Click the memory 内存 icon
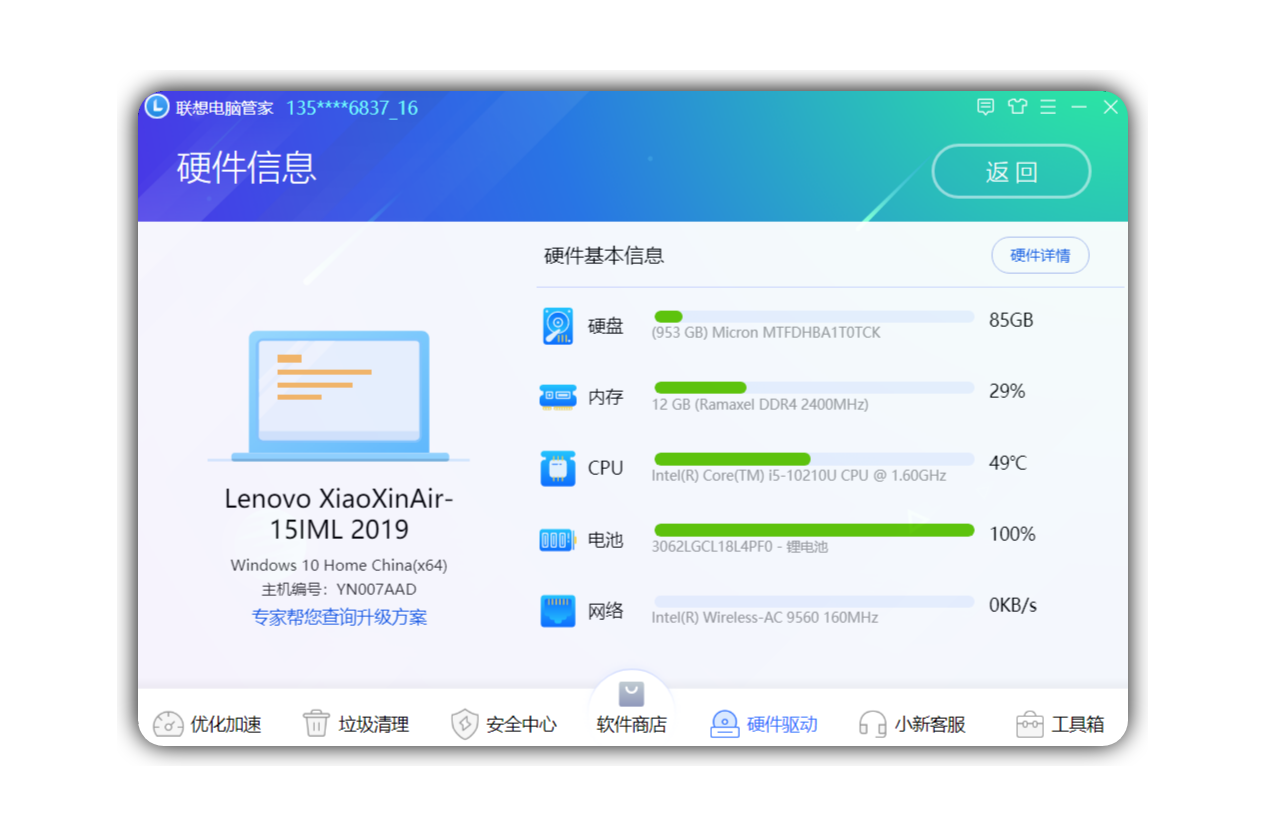The width and height of the screenshot is (1265, 836). (558, 397)
